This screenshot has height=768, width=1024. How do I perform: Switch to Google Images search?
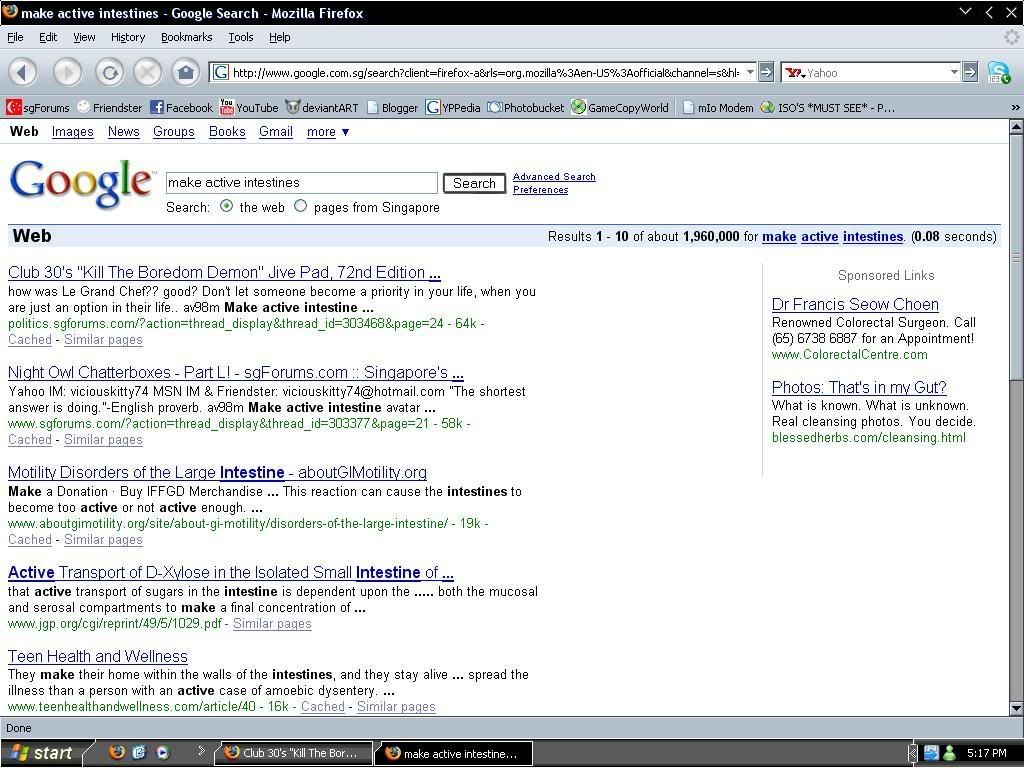pos(72,132)
